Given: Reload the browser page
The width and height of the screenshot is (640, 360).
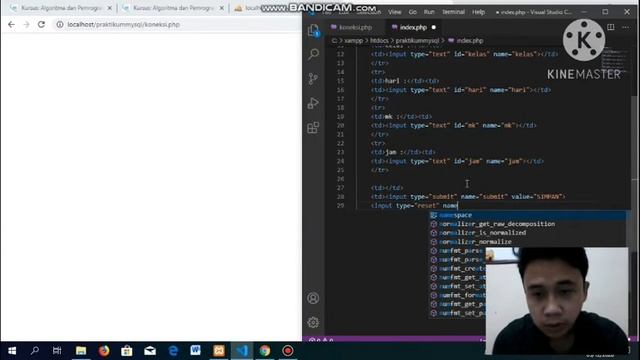Looking at the screenshot, I should [x=41, y=24].
